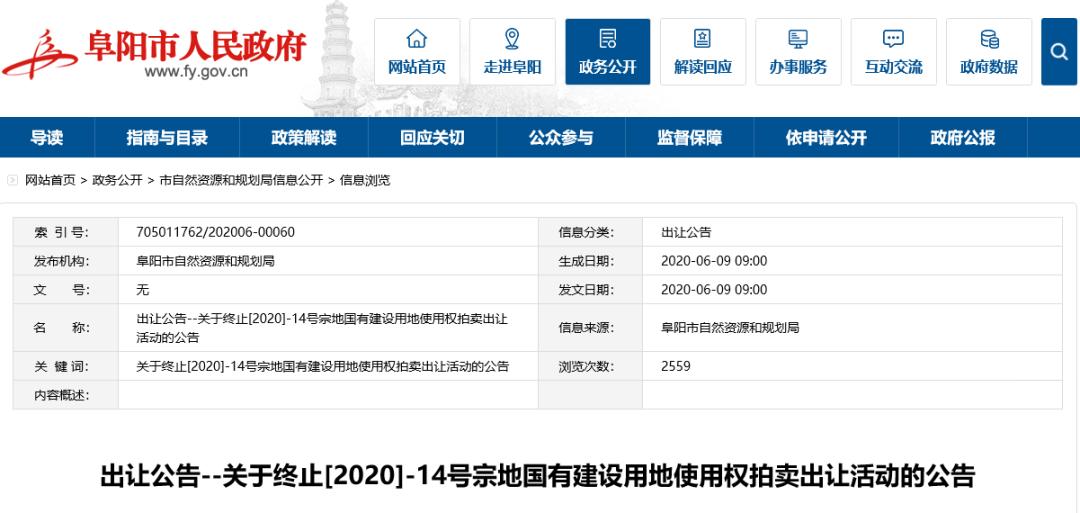Image resolution: width=1080 pixels, height=513 pixels.
Task: Click the database icon above 政府数据
Action: coord(989,39)
